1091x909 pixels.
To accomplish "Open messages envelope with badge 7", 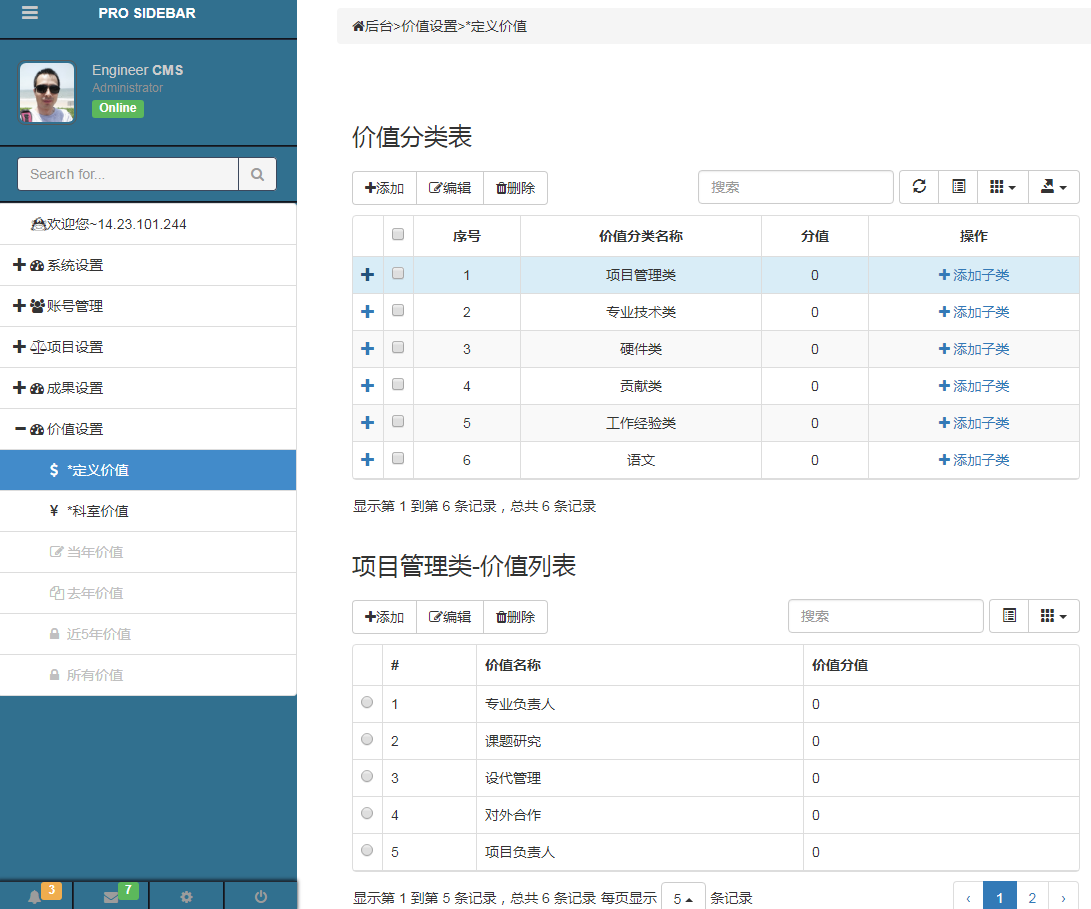I will 111,895.
